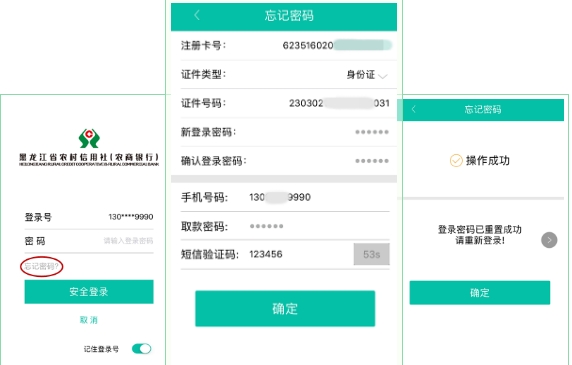Viewport: 572px width, 365px height.
Task: Click the 注册卡号 card number field
Action: (285, 46)
